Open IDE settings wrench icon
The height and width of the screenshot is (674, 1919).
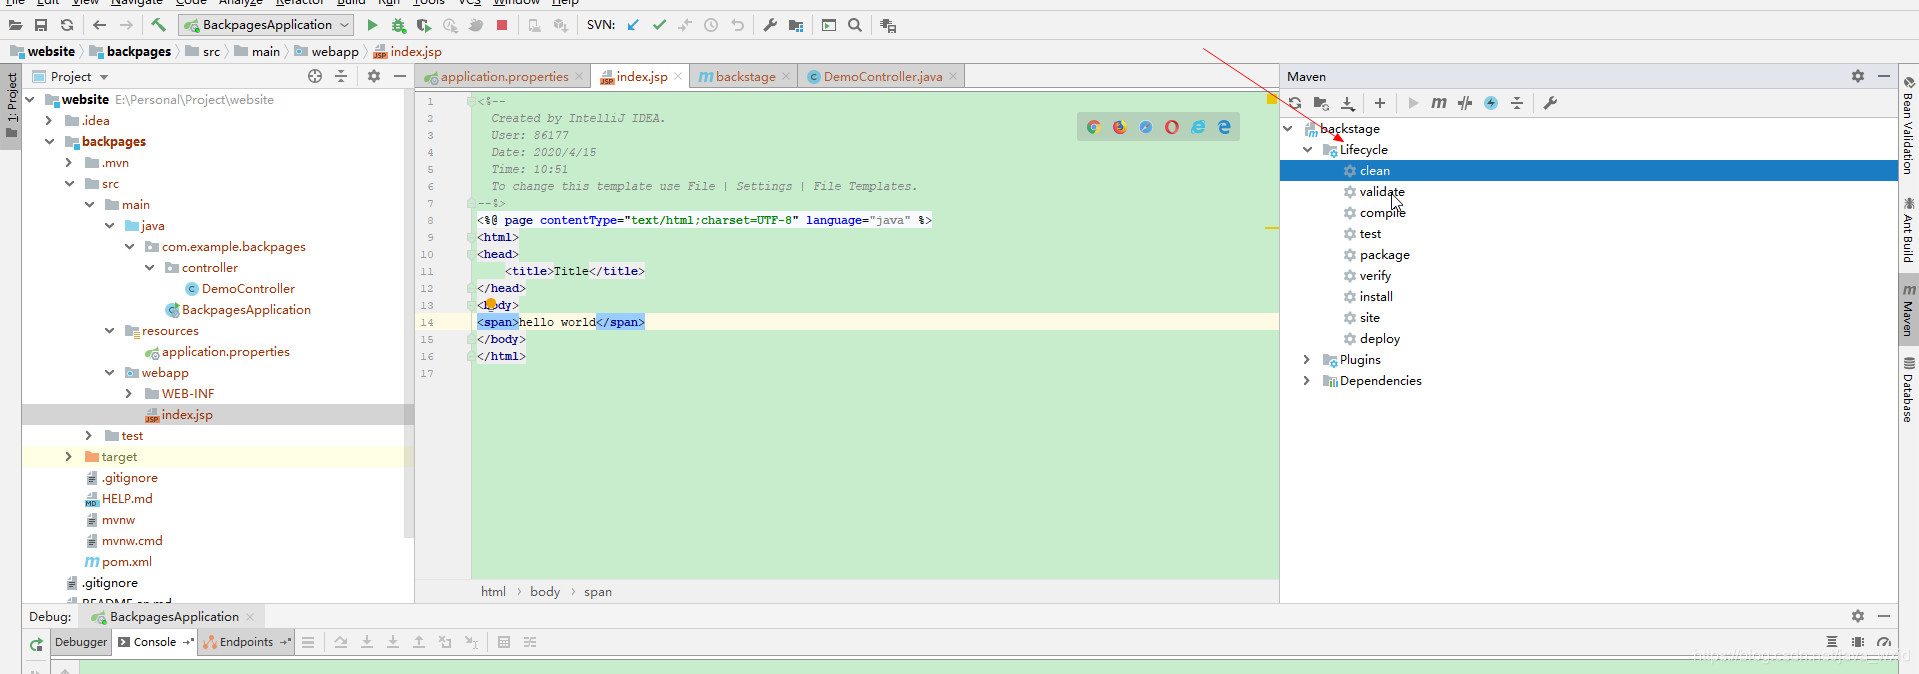click(x=770, y=25)
